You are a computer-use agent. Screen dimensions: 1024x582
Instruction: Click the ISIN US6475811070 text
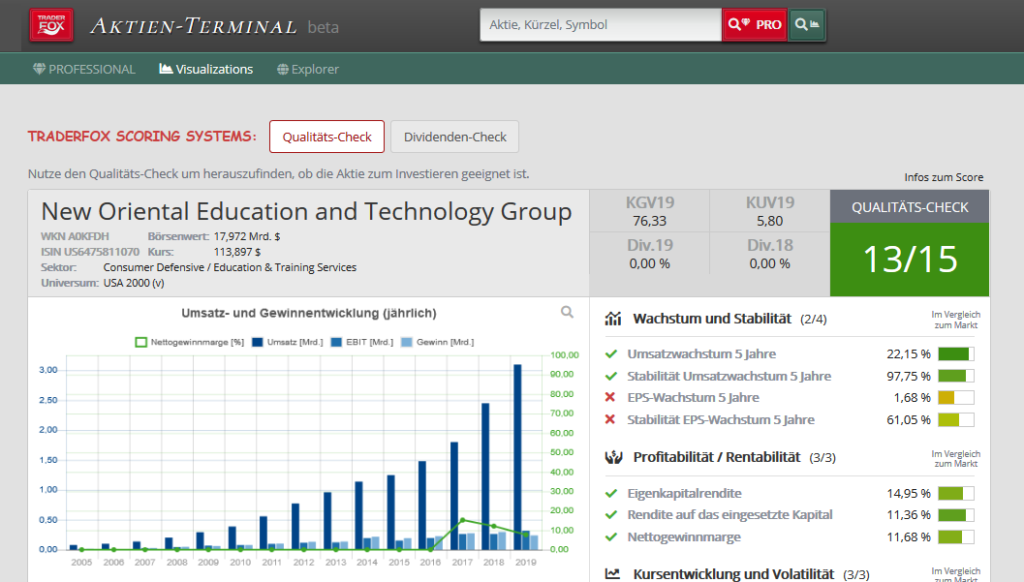pos(90,252)
